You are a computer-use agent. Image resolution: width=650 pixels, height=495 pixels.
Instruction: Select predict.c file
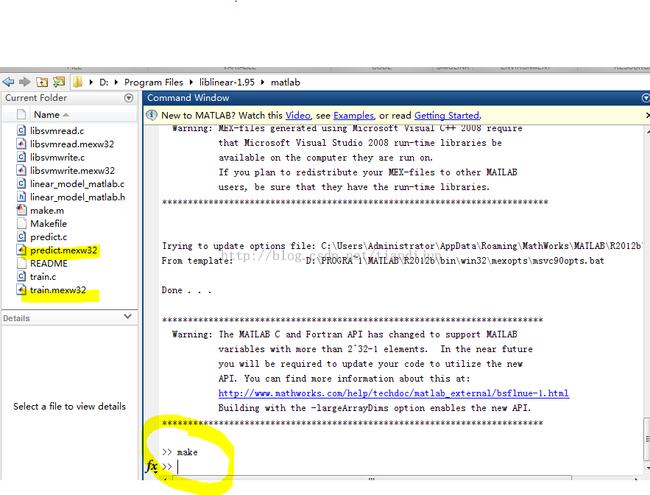pyautogui.click(x=48, y=237)
